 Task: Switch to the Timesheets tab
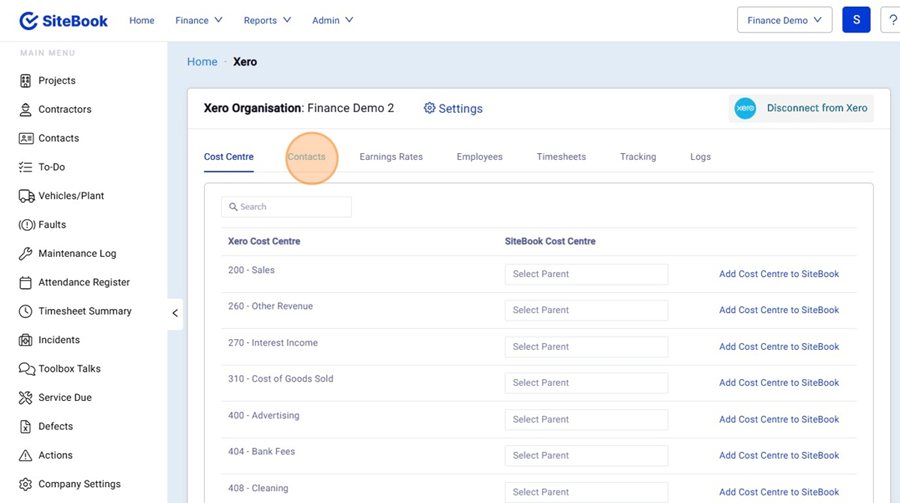561,157
